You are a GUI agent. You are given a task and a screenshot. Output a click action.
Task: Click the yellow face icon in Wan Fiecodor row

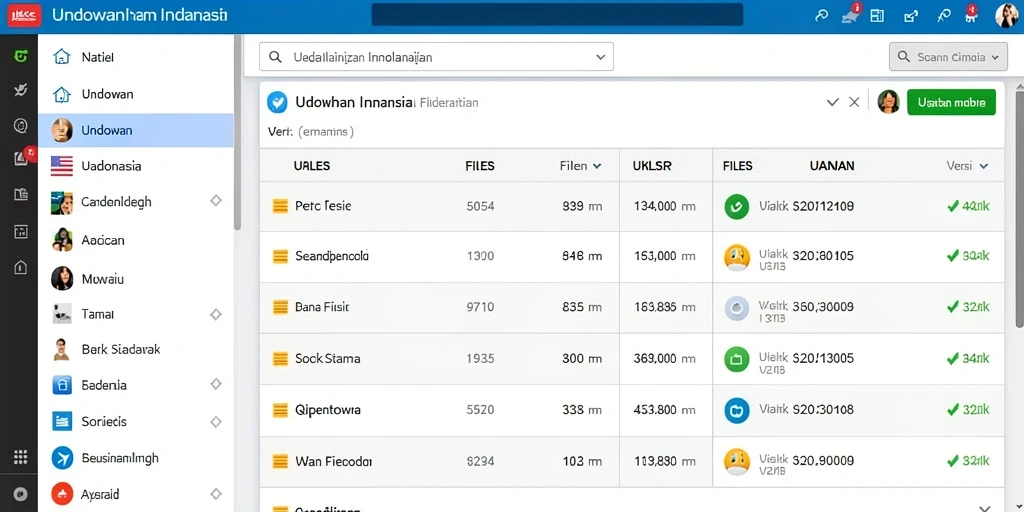(737, 461)
